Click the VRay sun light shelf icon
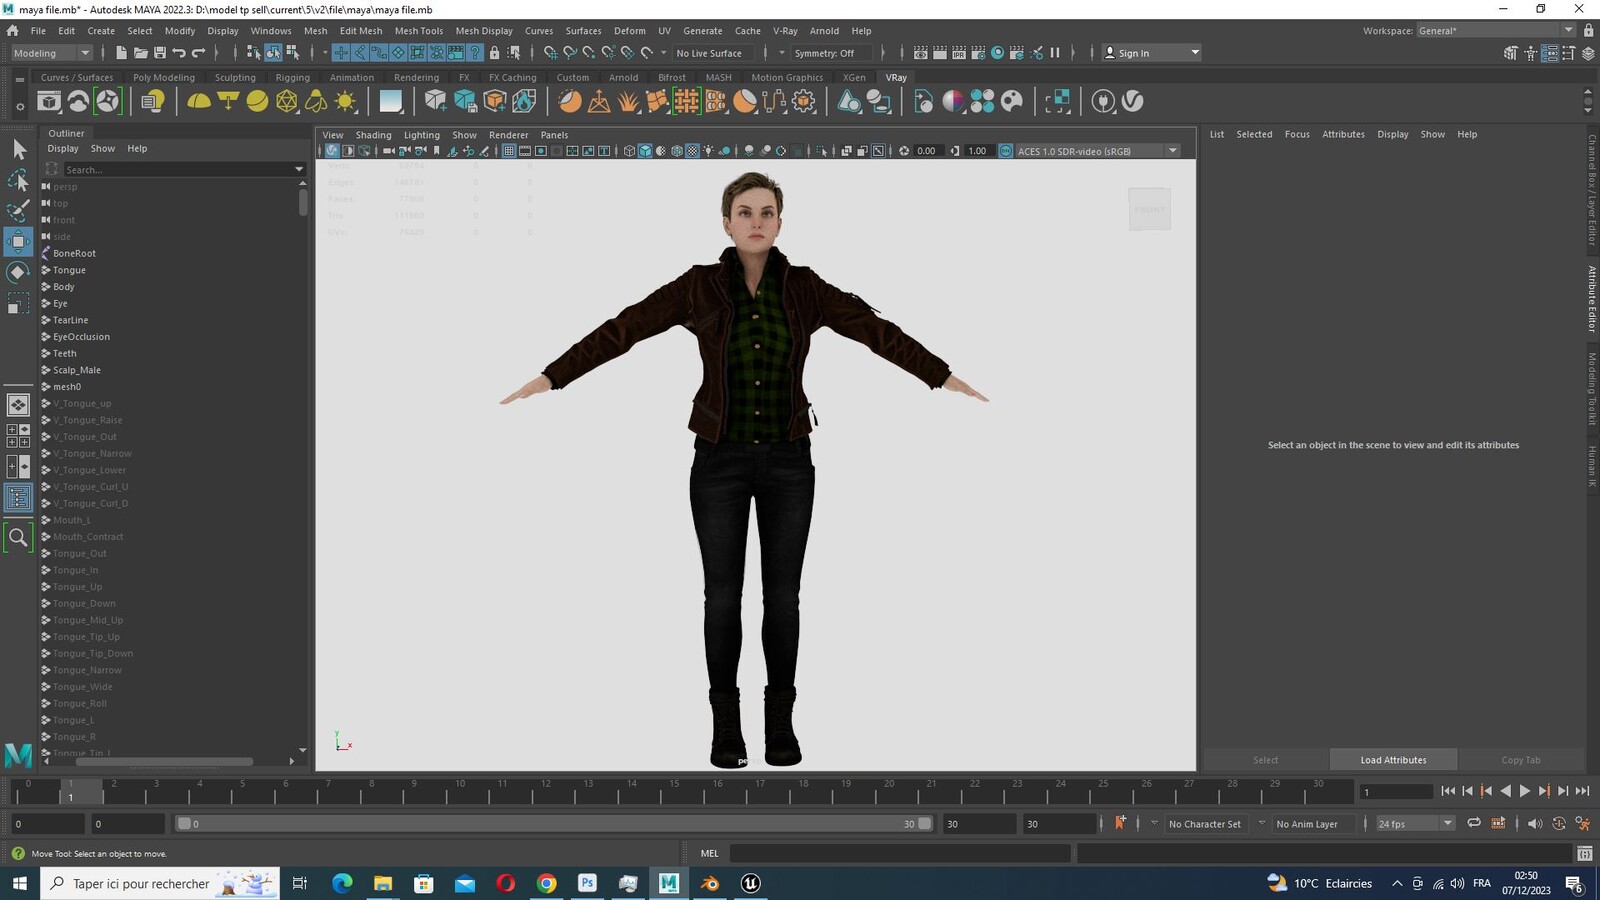The image size is (1600, 900). [x=345, y=101]
